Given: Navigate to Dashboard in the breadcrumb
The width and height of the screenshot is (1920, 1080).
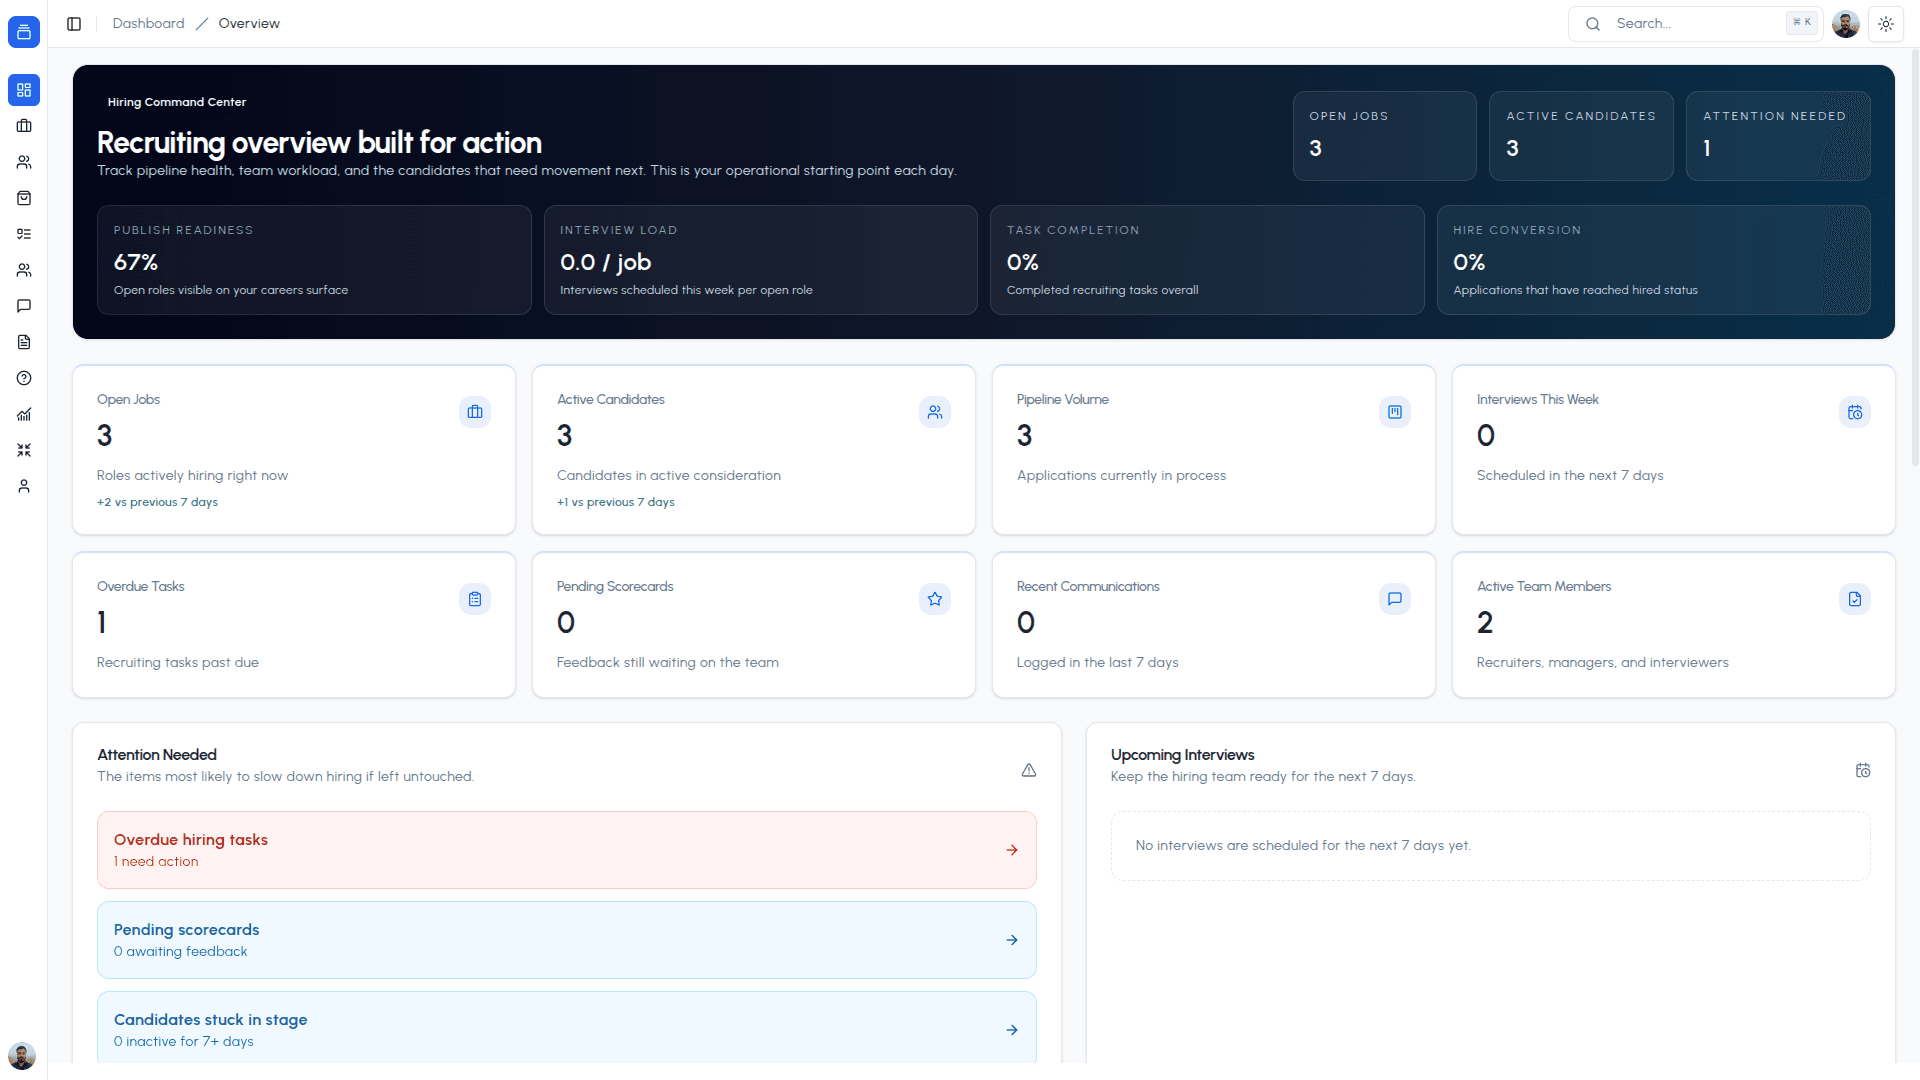Looking at the screenshot, I should pyautogui.click(x=148, y=23).
